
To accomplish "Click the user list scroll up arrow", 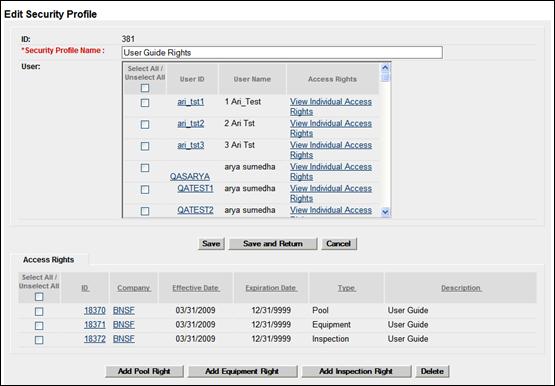I will [385, 68].
